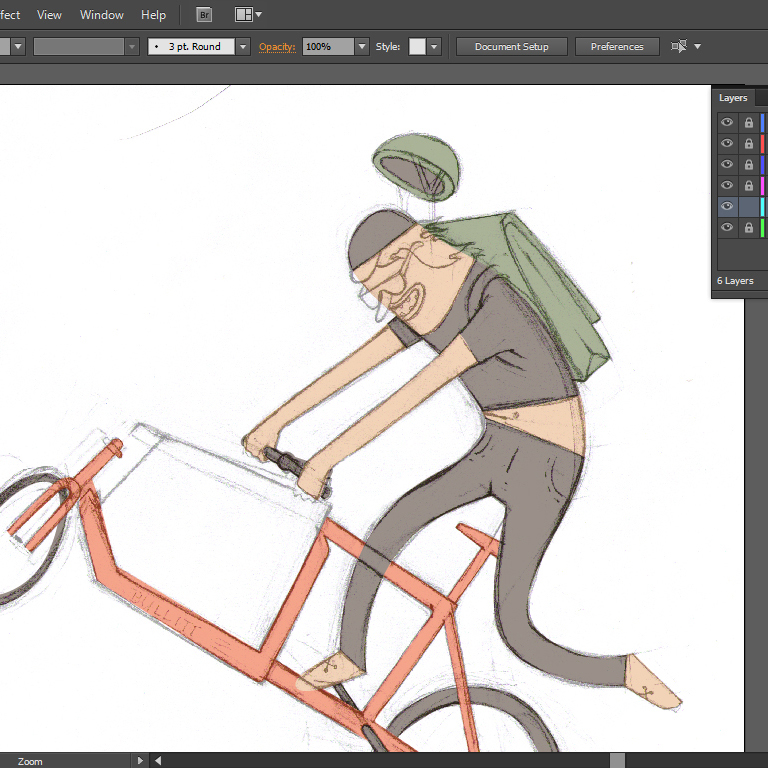
Task: Open the Help menu
Action: [x=153, y=15]
